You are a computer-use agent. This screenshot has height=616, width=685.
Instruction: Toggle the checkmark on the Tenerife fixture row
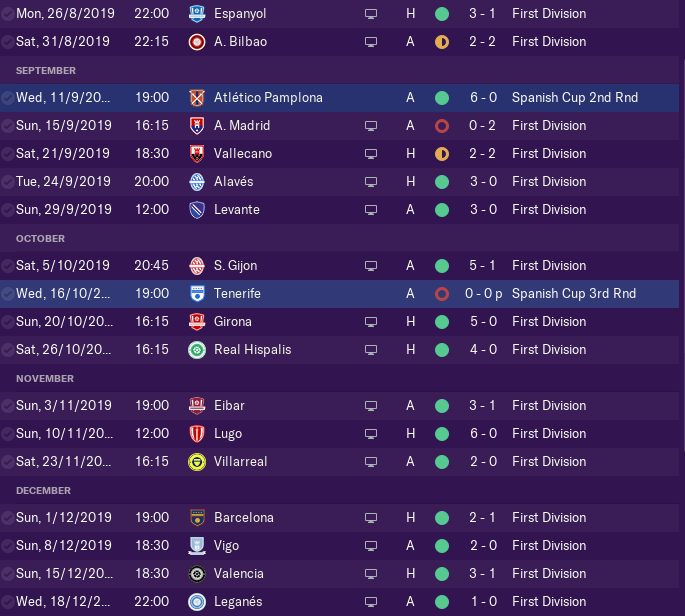(8, 294)
